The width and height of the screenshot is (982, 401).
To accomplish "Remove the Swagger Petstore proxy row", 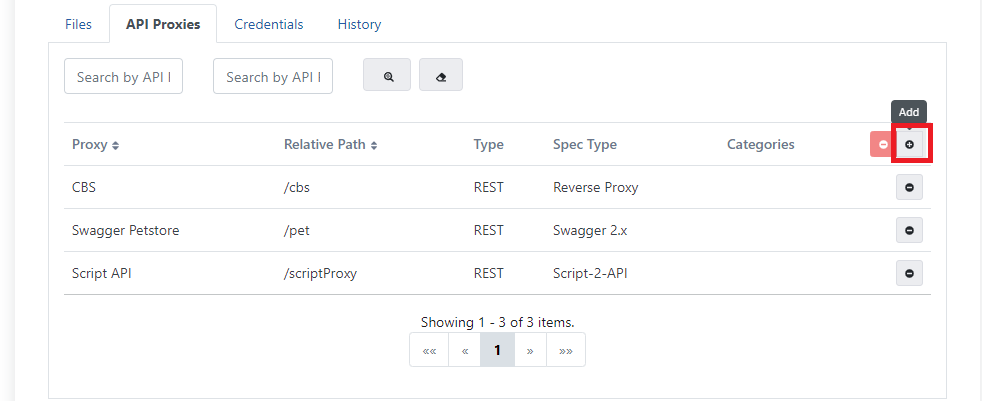I will click(x=909, y=231).
